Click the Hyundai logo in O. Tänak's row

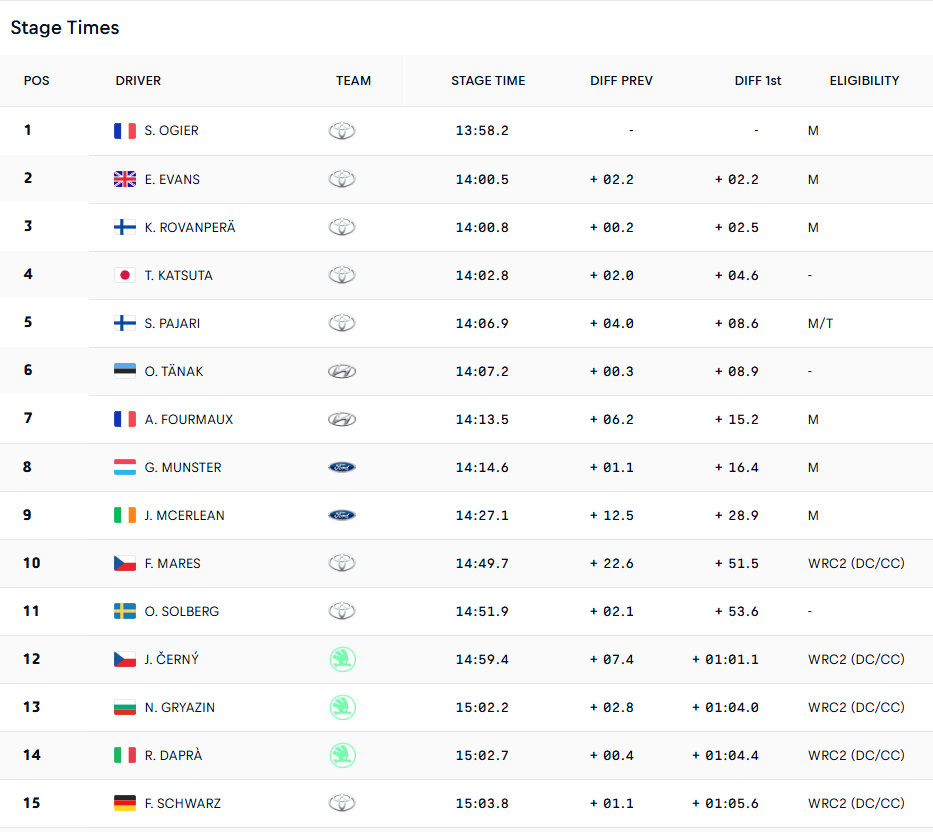pyautogui.click(x=342, y=371)
